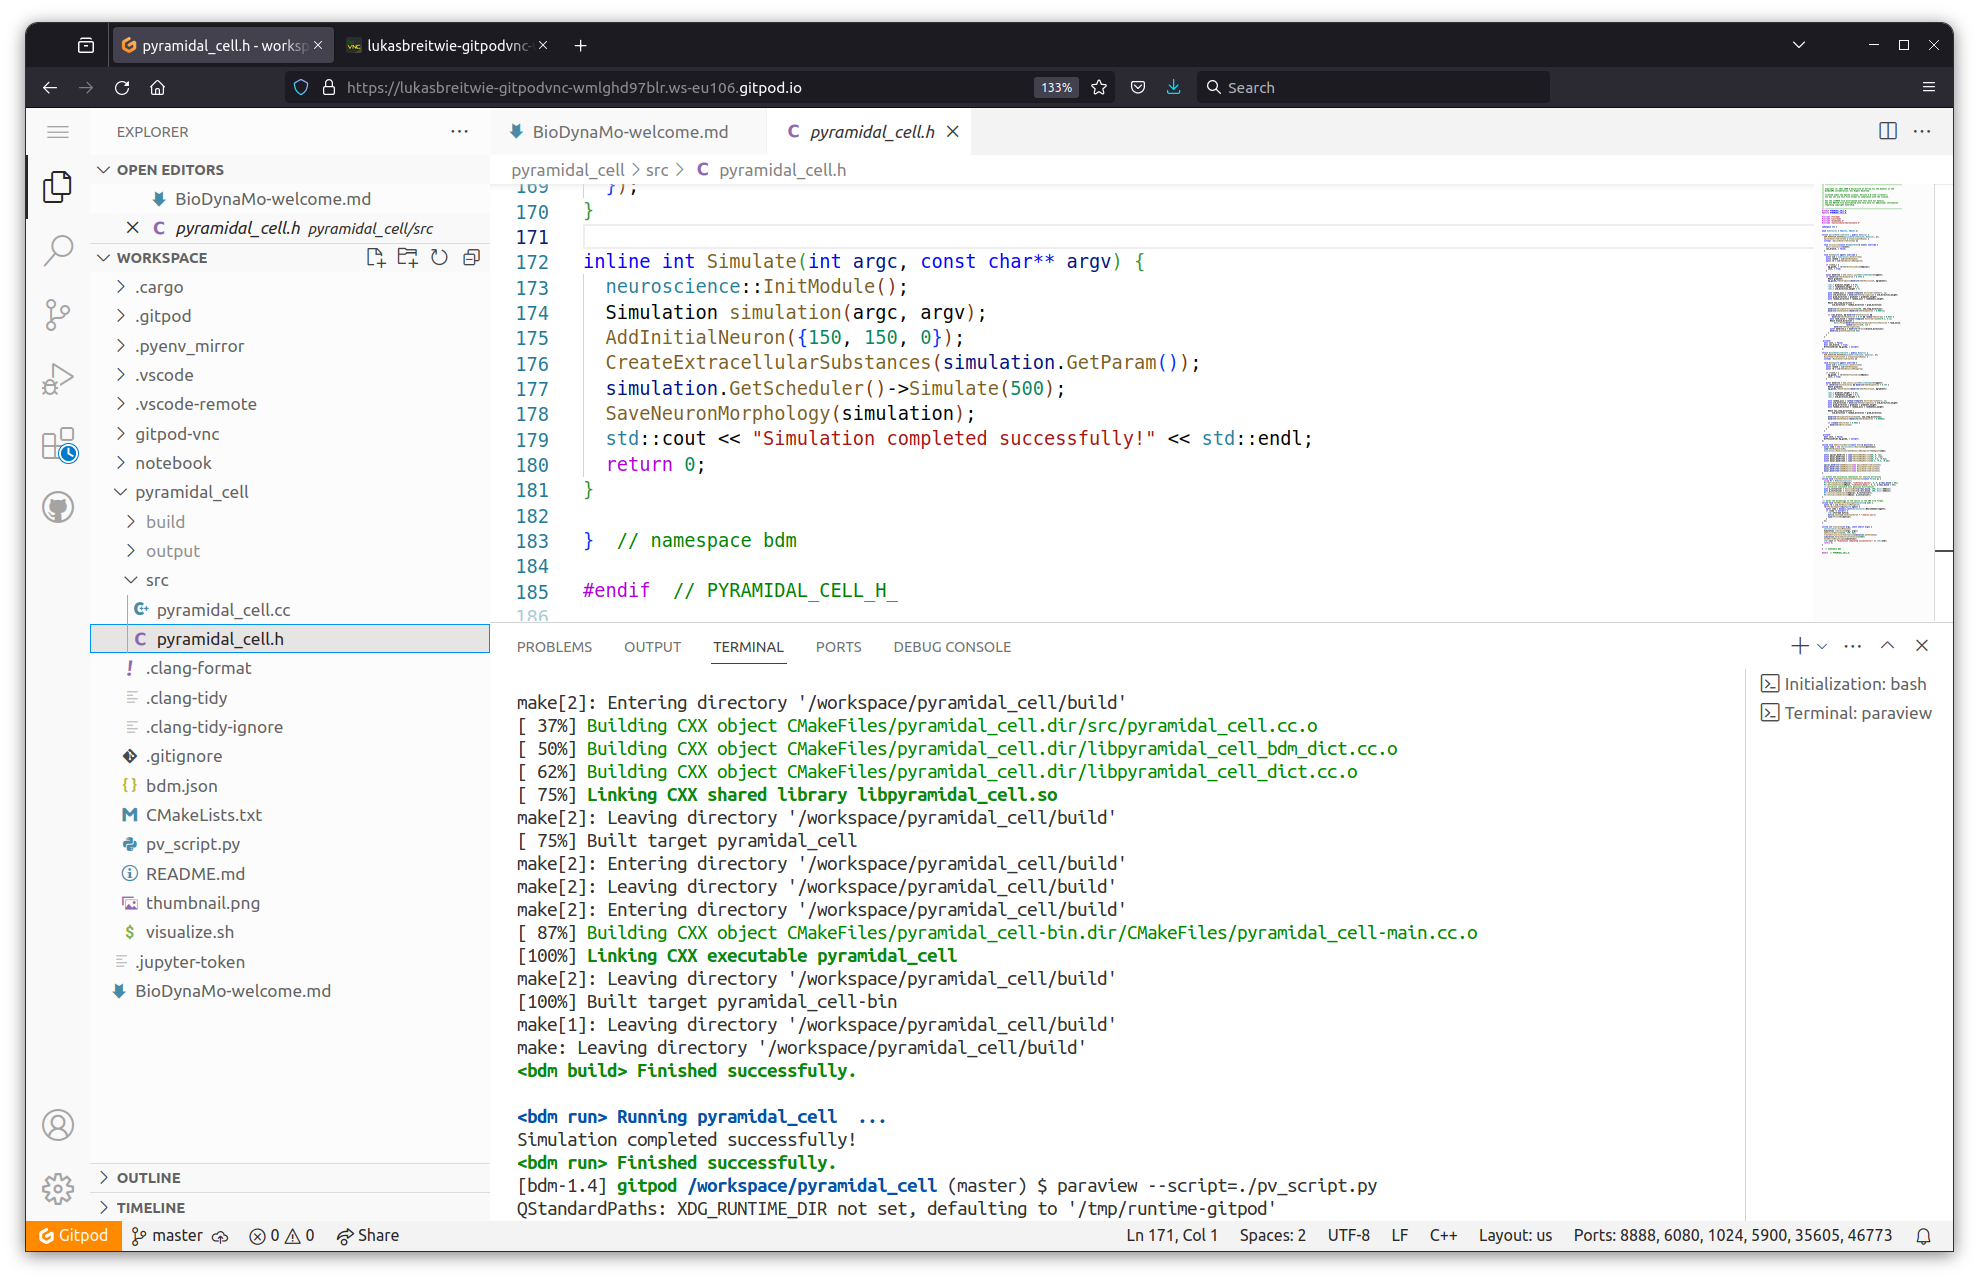The image size is (1979, 1280).
Task: Click the Share button in status bar
Action: pyautogui.click(x=368, y=1236)
